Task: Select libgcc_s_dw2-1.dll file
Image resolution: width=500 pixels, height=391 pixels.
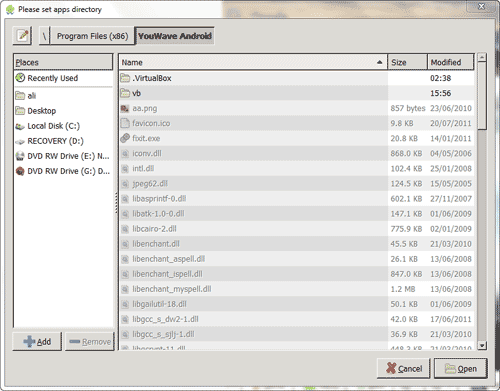Action: click(x=296, y=319)
